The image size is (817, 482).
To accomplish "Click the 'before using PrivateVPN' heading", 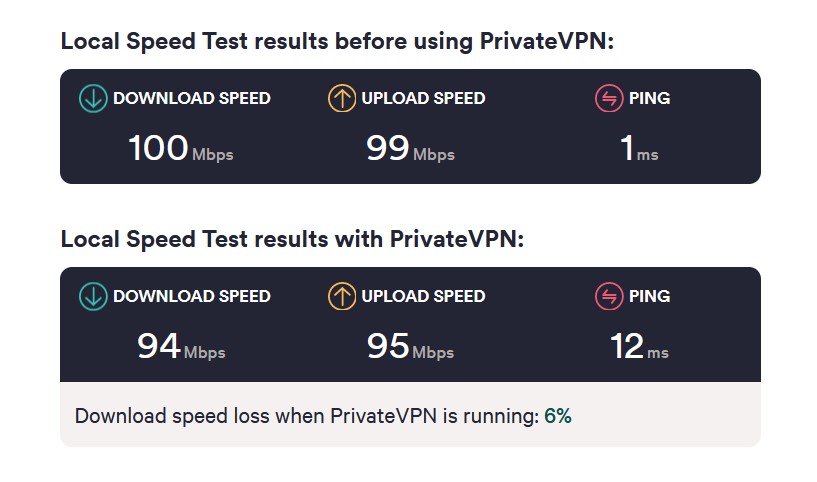I will [337, 41].
